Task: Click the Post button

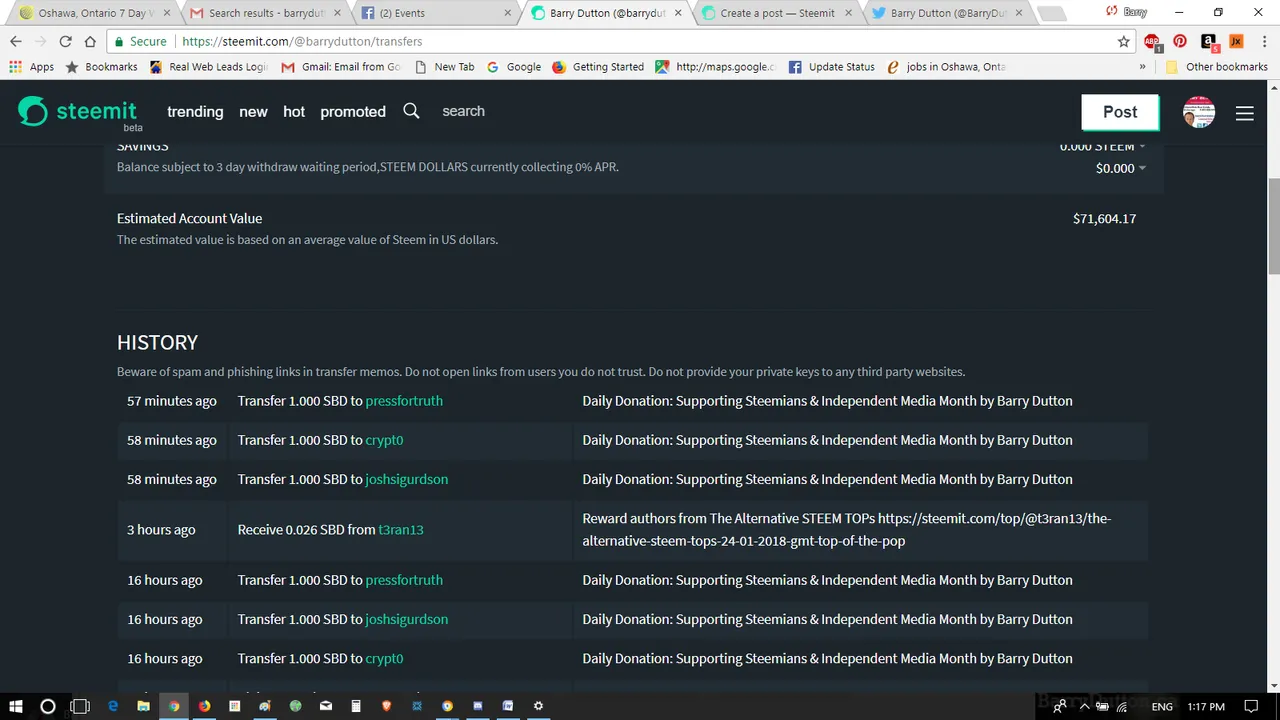Action: coord(1120,112)
